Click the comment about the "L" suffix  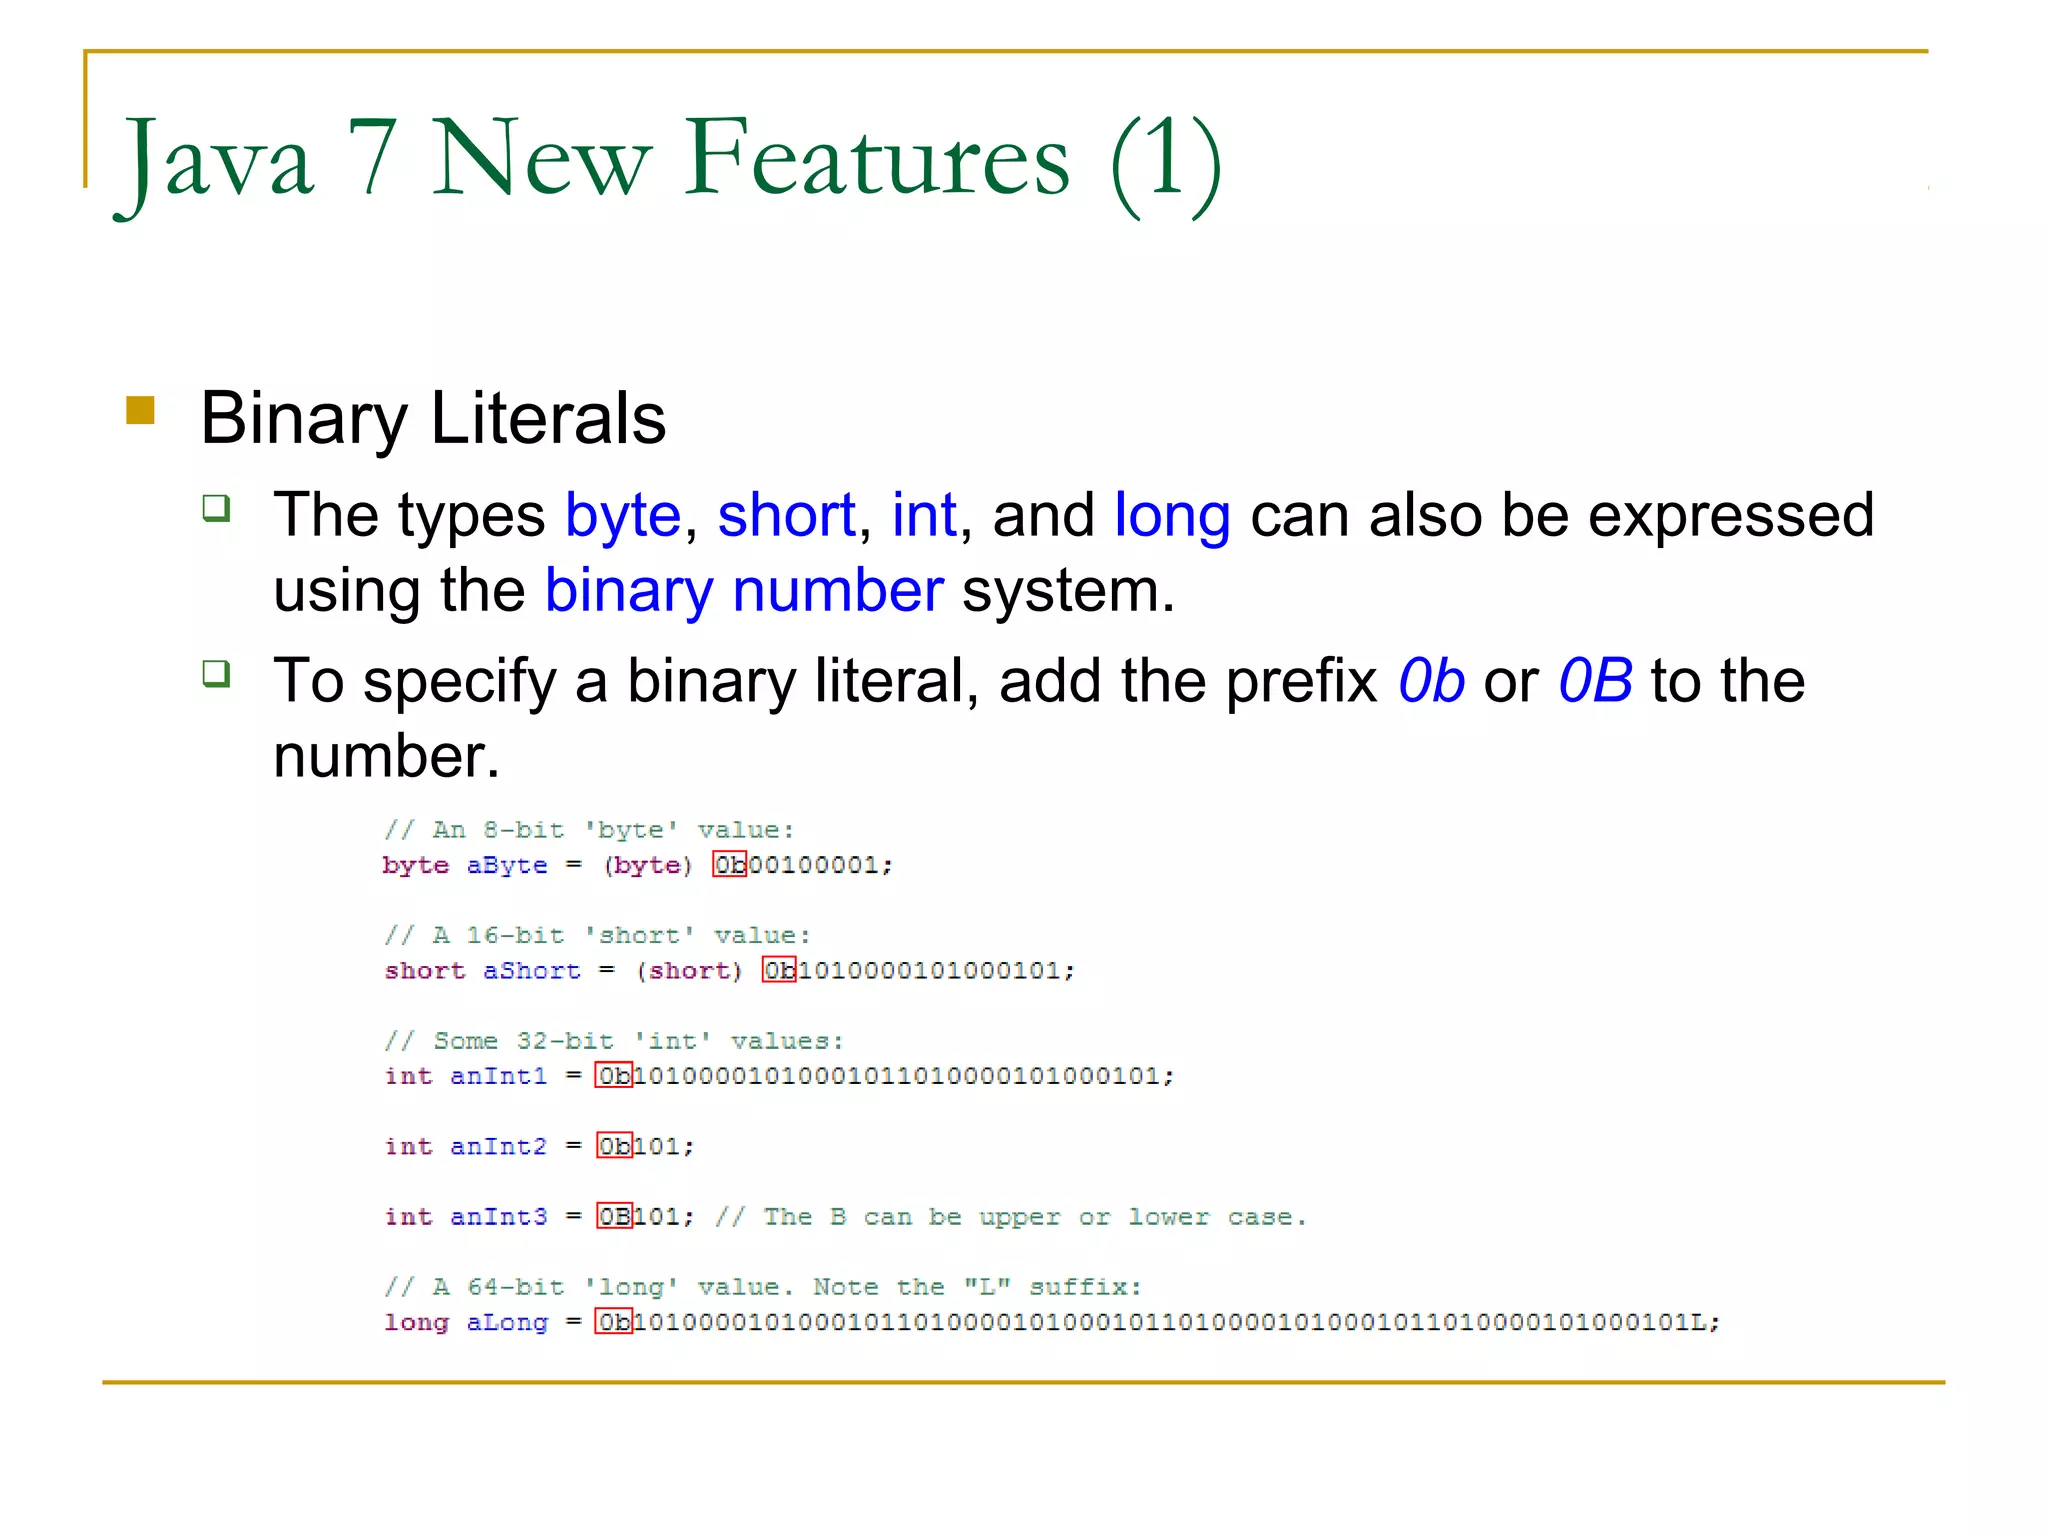(763, 1287)
